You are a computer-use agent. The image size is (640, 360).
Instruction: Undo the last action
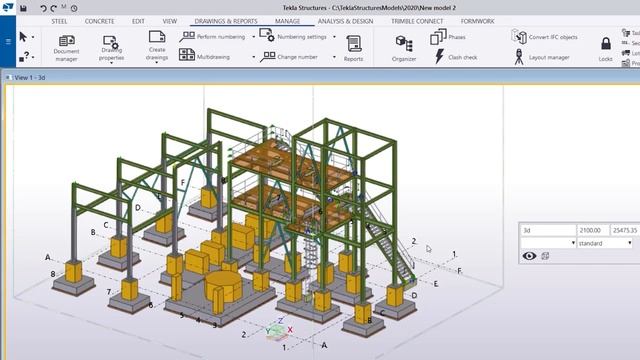pos(43,8)
